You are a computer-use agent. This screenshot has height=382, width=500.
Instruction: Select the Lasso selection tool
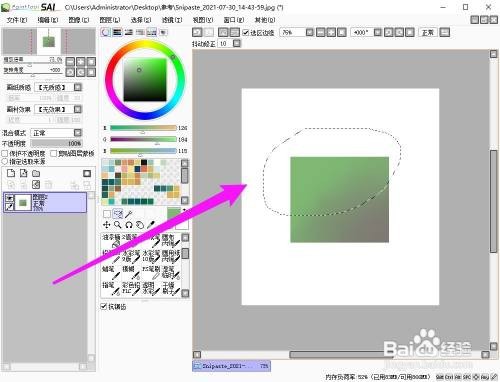point(118,214)
